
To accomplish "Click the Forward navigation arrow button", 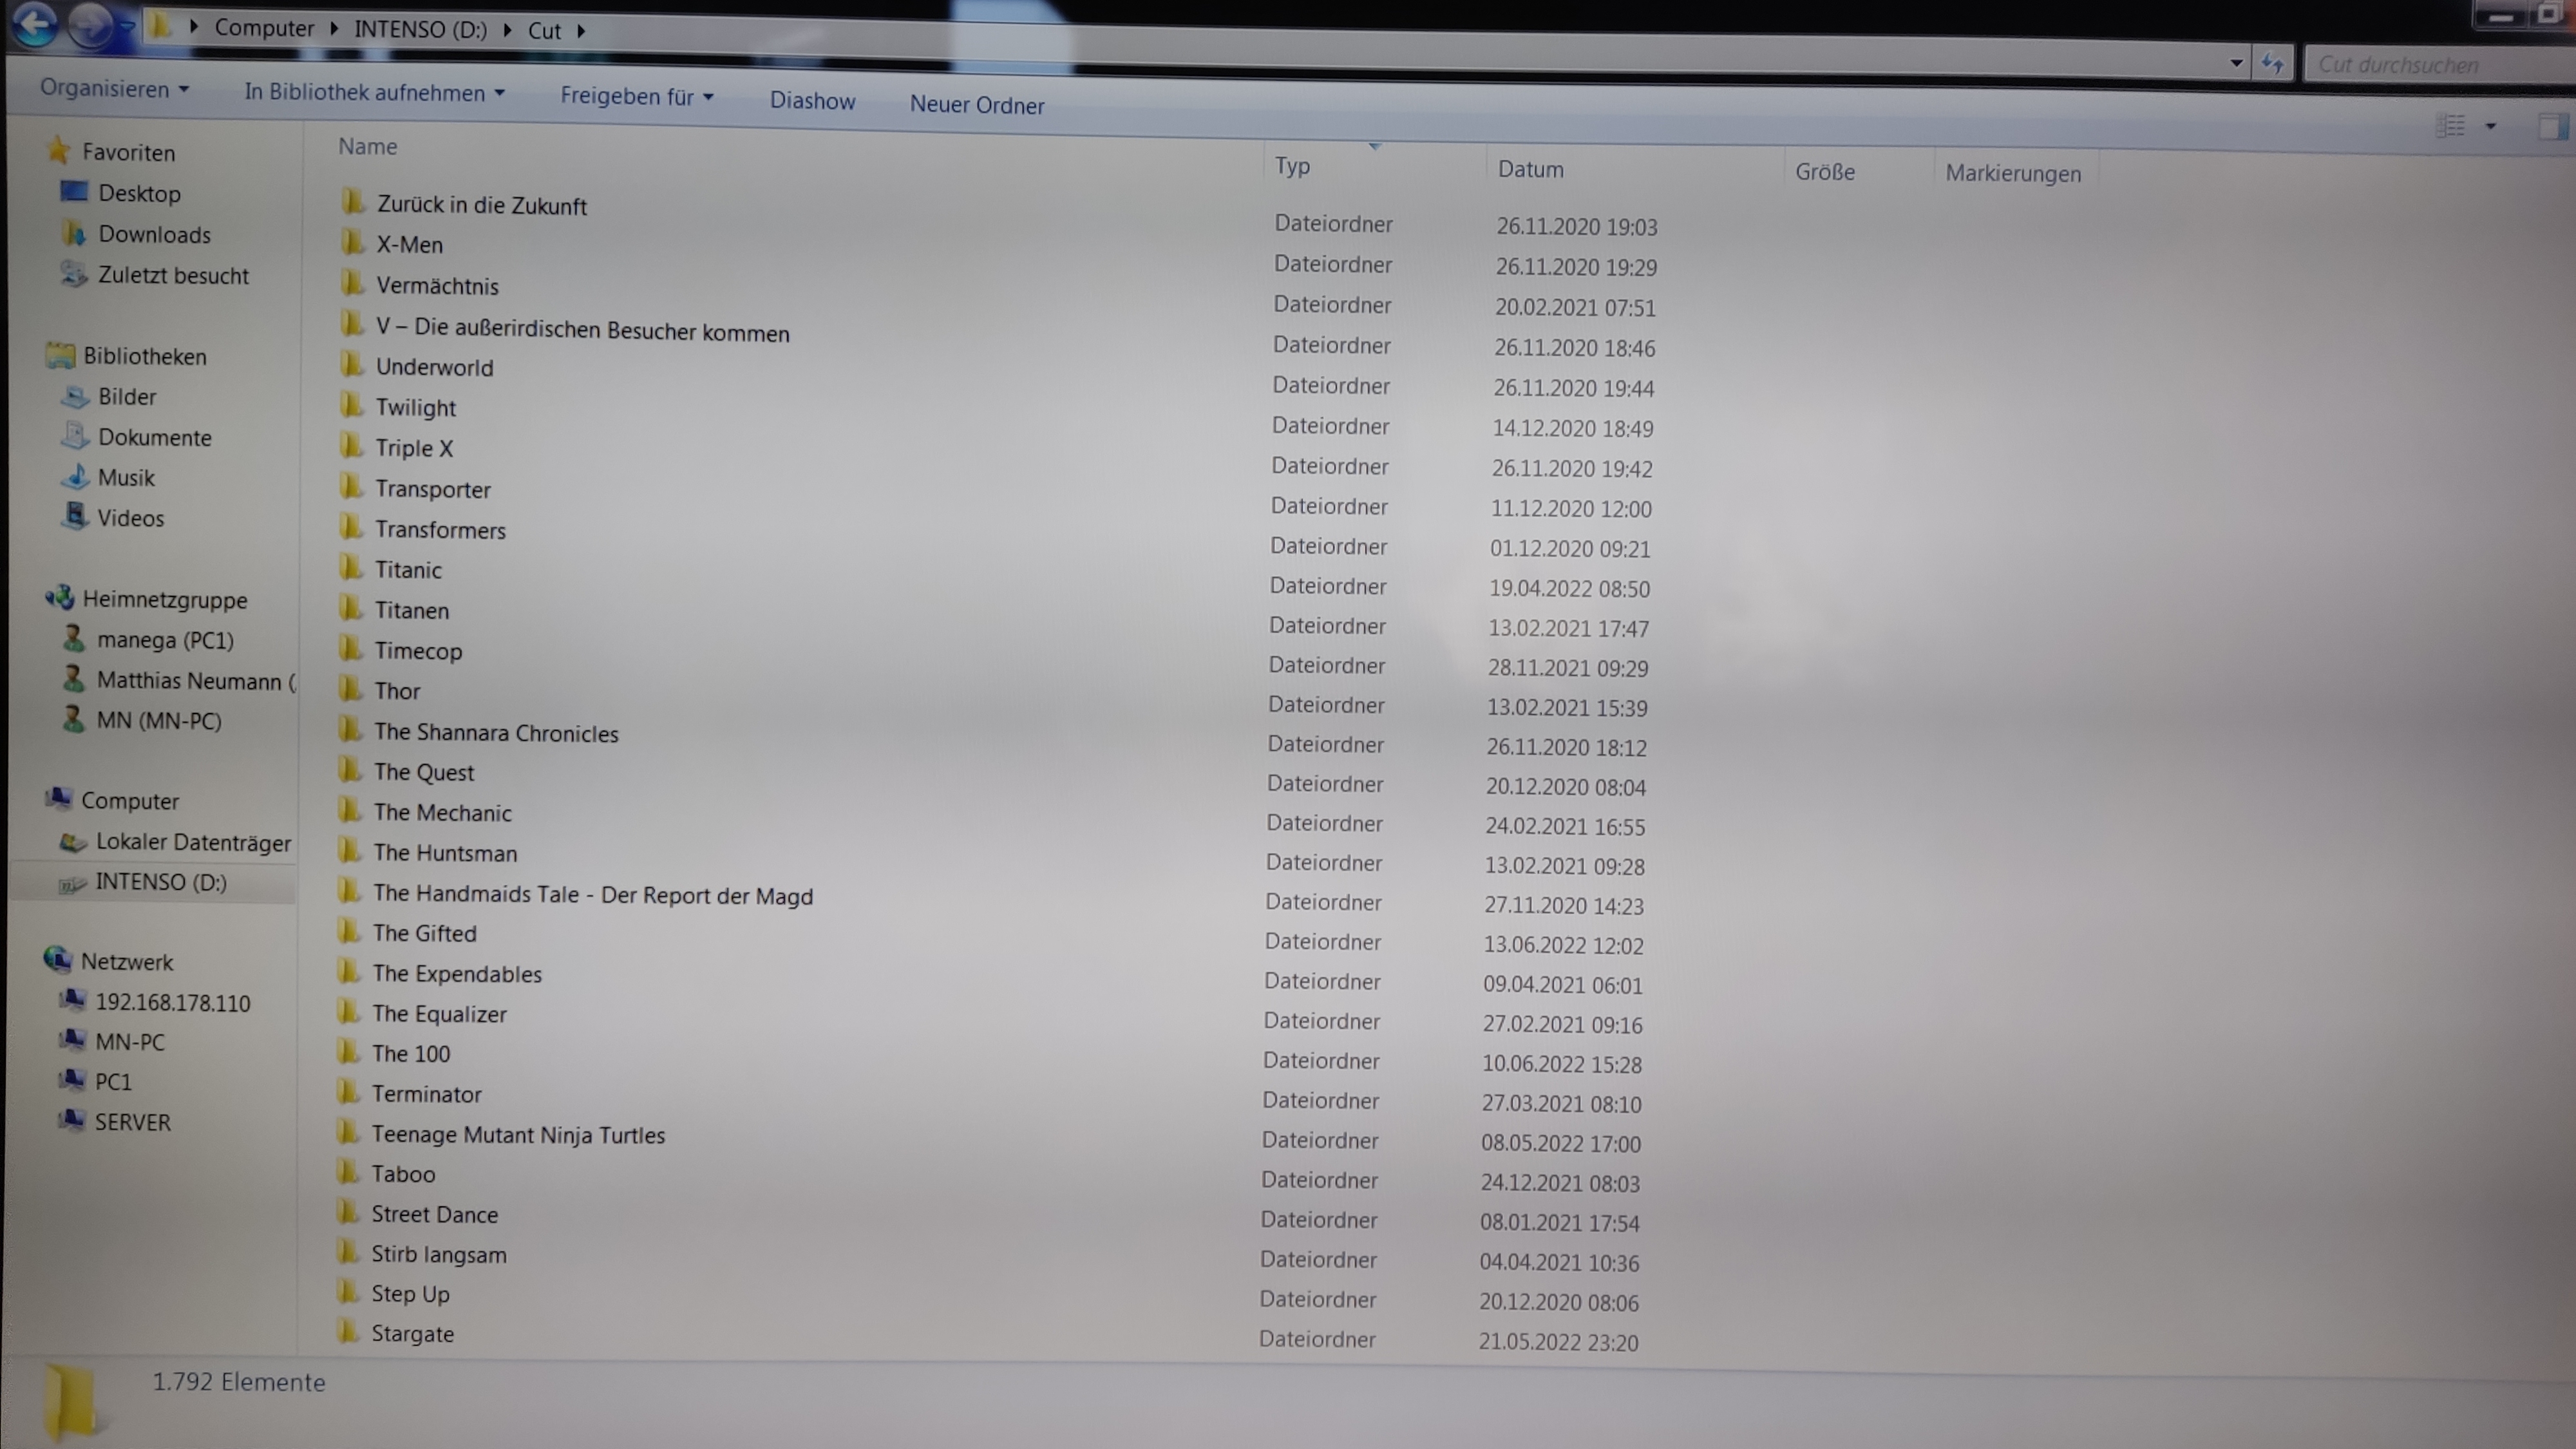I will click(x=91, y=26).
